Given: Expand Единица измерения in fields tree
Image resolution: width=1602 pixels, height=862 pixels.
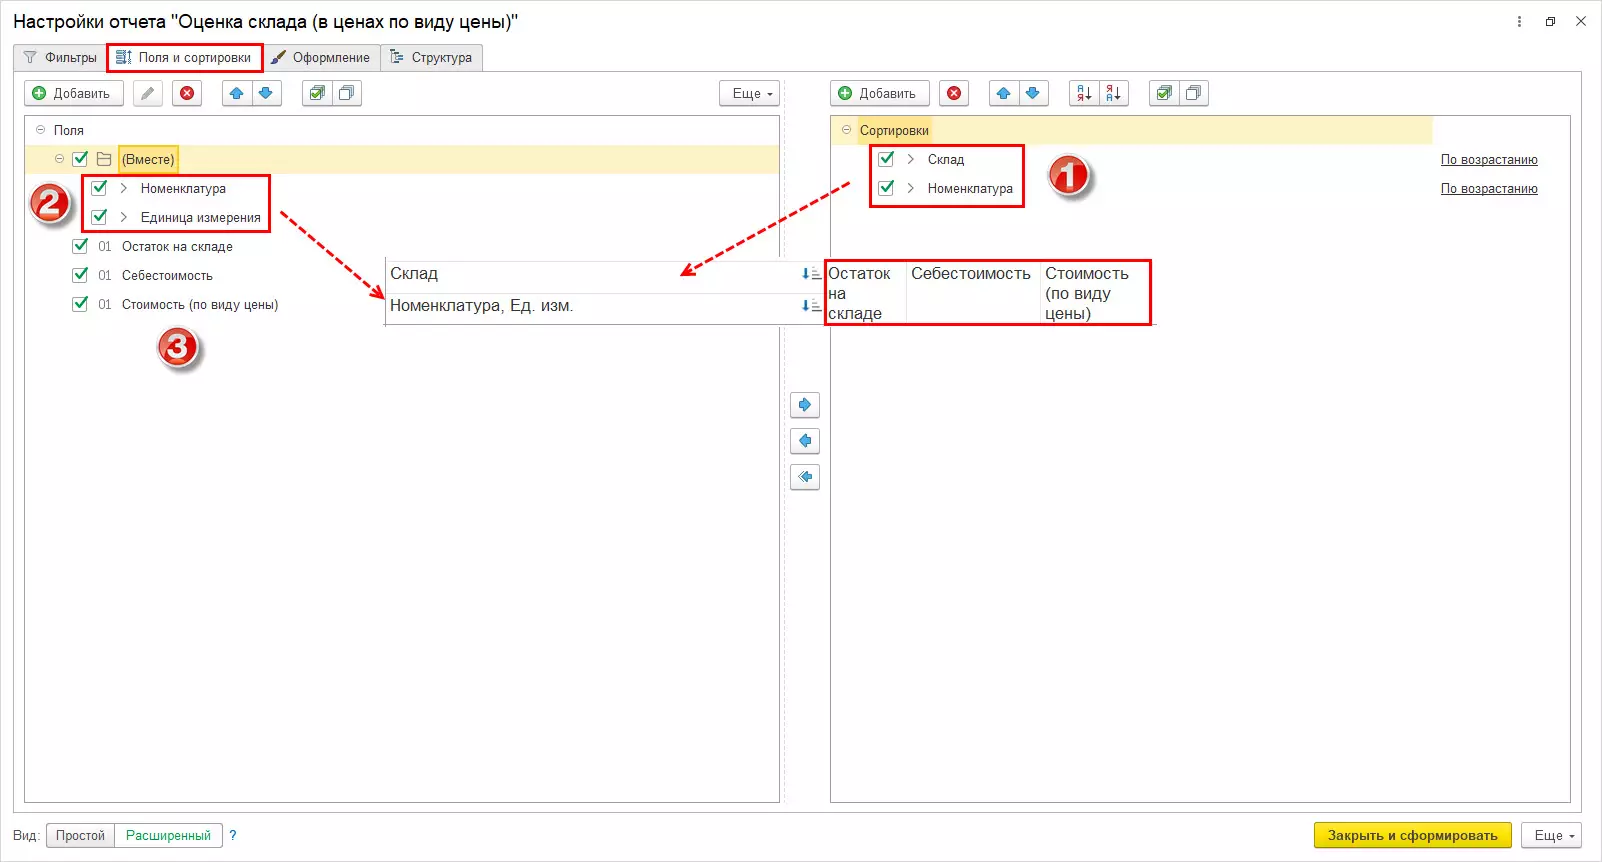Looking at the screenshot, I should tap(124, 217).
